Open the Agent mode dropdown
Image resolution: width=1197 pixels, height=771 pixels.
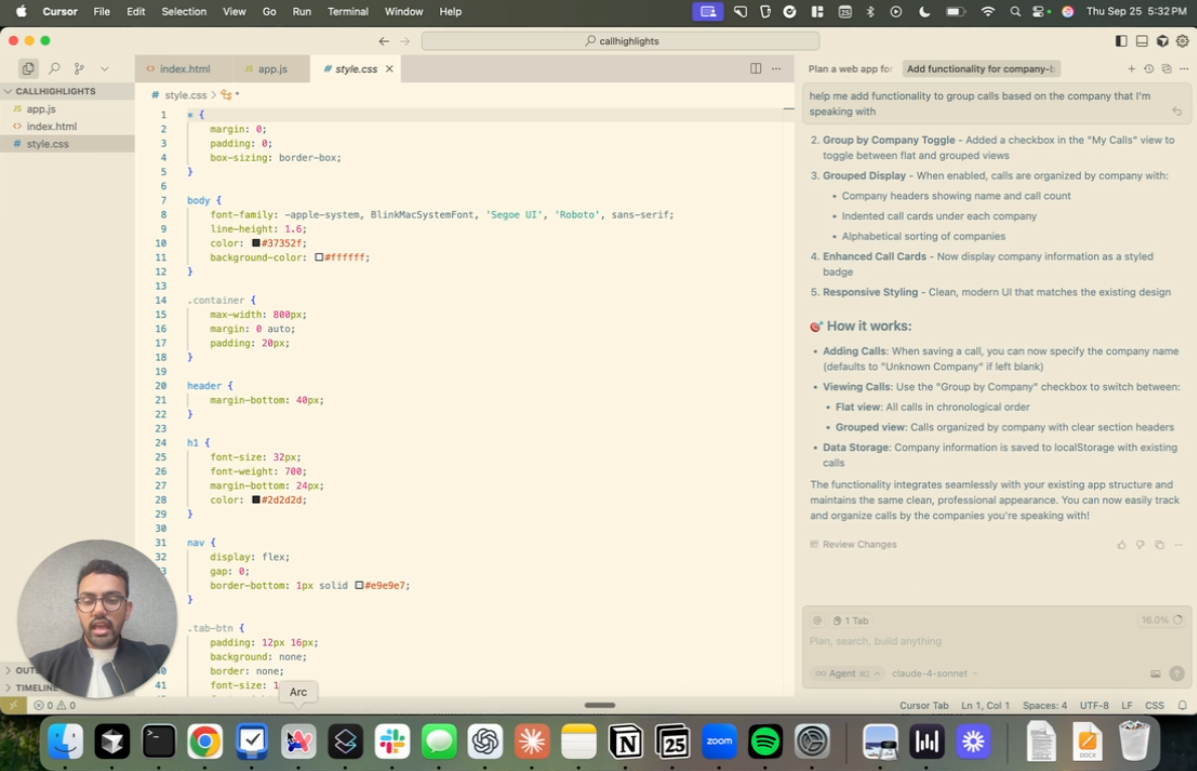847,674
